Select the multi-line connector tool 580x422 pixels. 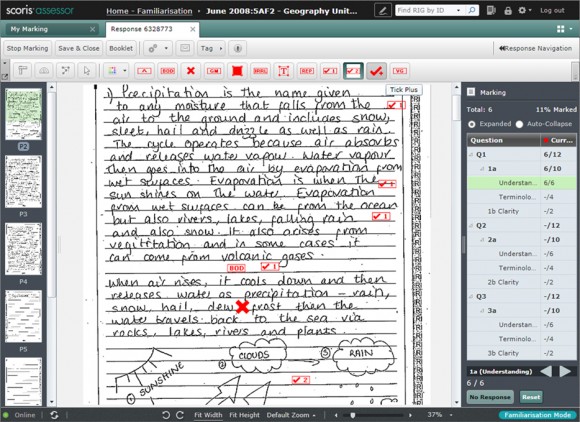click(65, 71)
